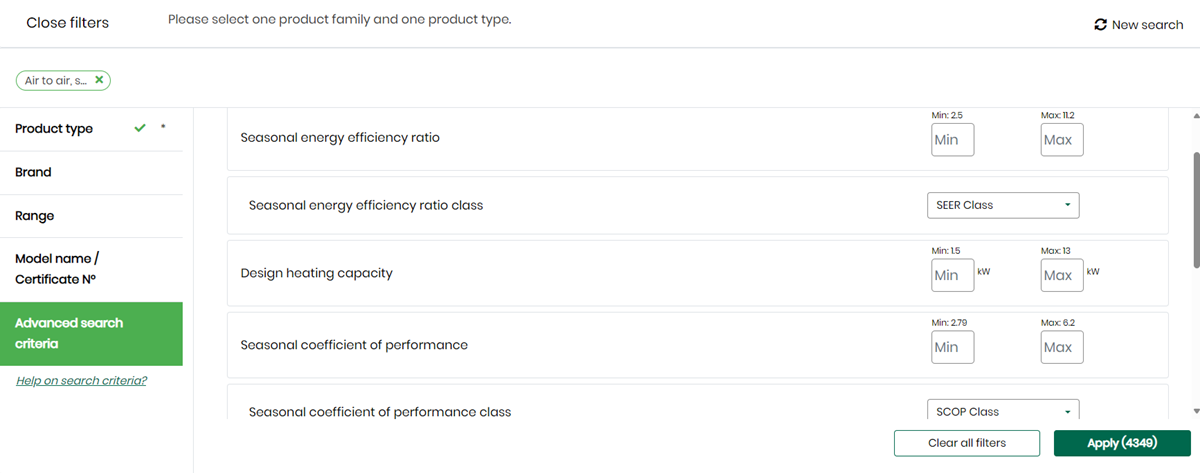The image size is (1200, 473).
Task: Select the Advanced search criteria section
Action: (x=69, y=333)
